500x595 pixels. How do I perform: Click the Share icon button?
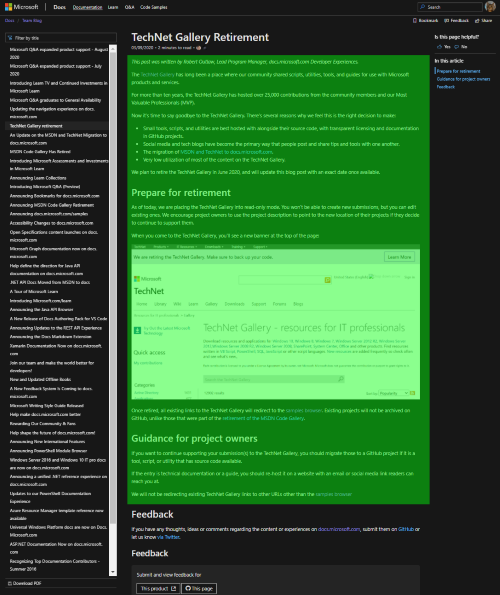pos(483,20)
